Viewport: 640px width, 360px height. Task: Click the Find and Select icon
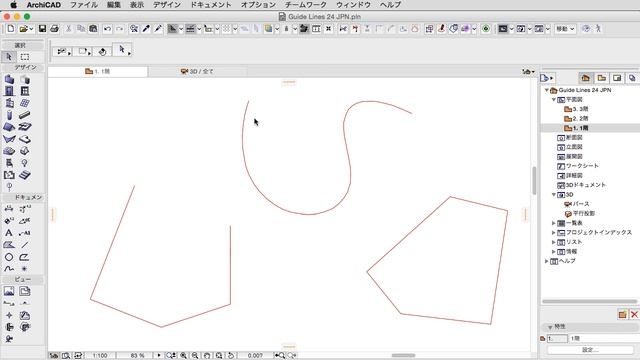click(134, 29)
